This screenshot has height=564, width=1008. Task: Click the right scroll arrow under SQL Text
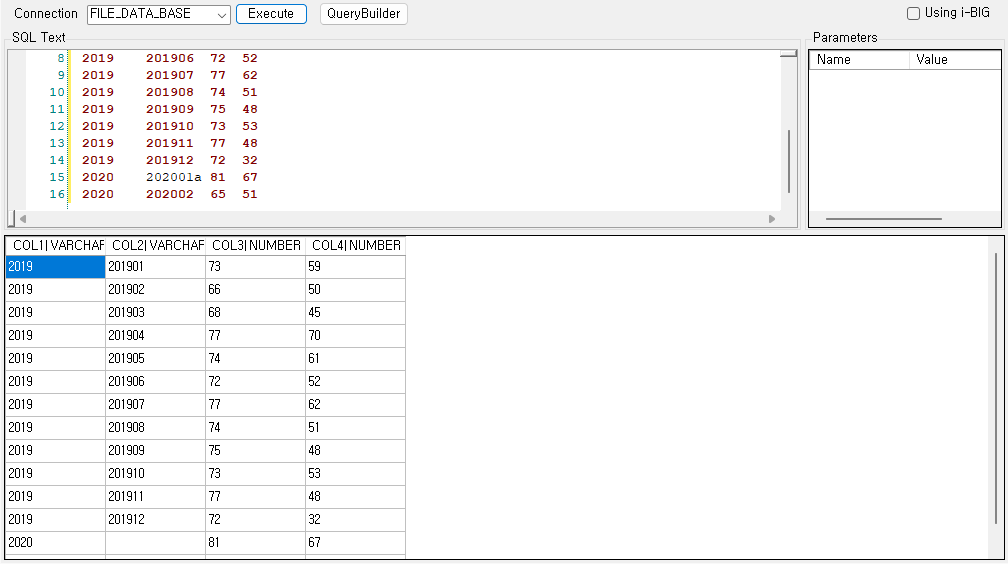pyautogui.click(x=771, y=219)
